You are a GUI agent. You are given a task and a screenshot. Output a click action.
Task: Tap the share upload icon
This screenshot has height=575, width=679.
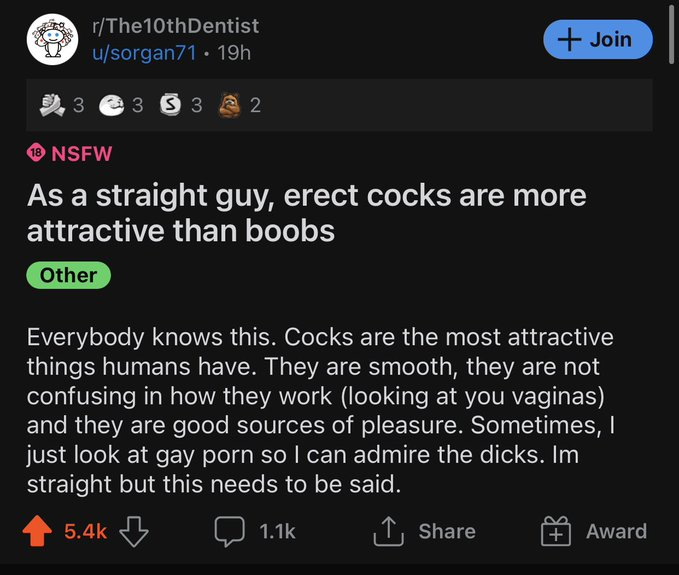pos(388,531)
